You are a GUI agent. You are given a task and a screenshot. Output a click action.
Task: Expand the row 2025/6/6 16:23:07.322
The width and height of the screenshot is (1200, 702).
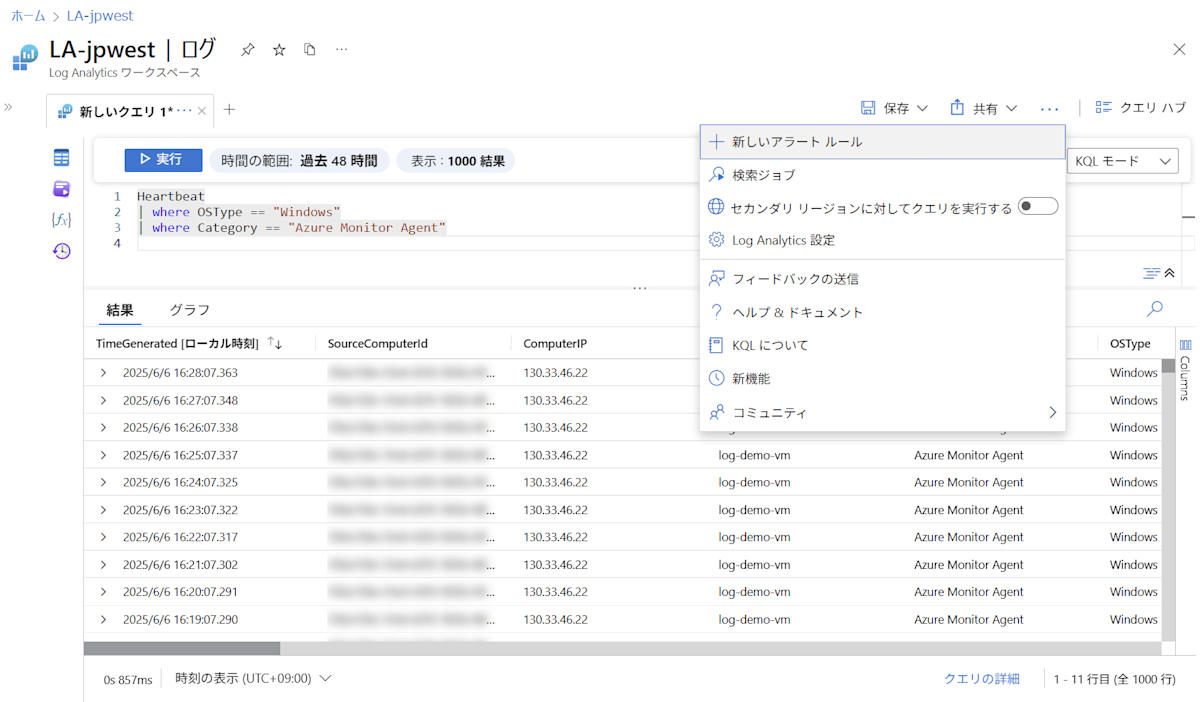[x=103, y=510]
